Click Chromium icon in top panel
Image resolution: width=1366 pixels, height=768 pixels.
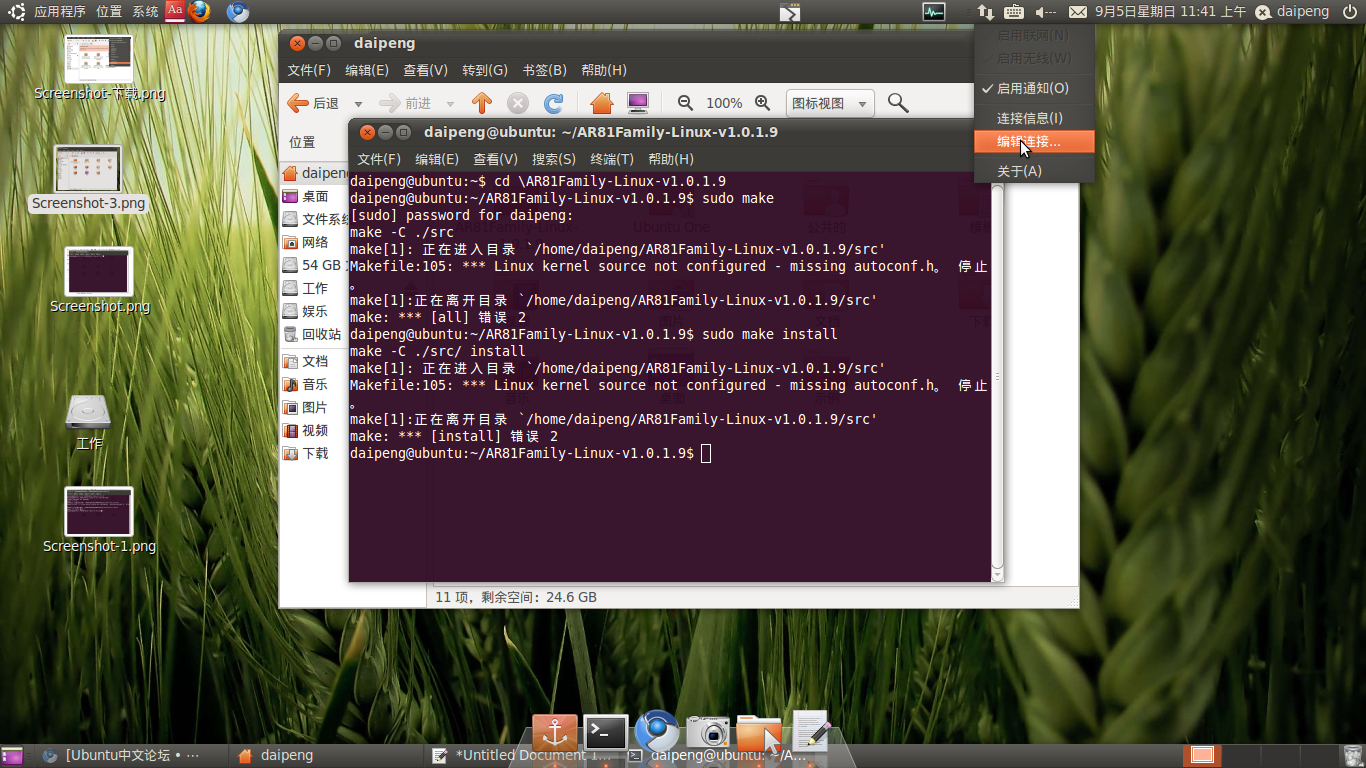(237, 12)
